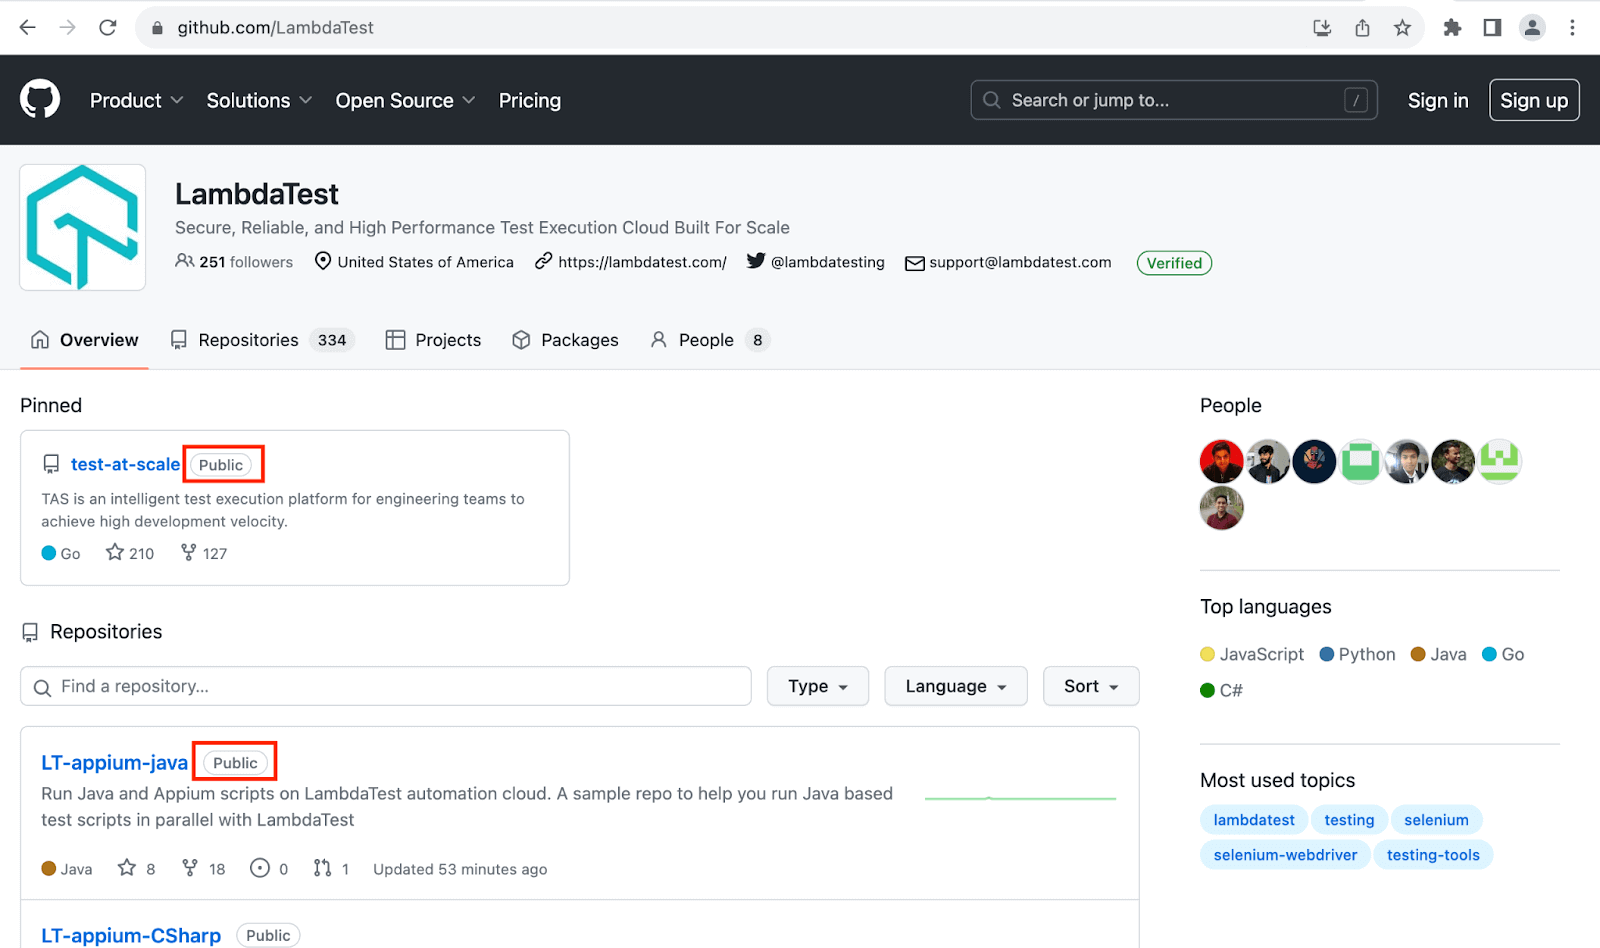Click the Sign up button
The image size is (1600, 948).
[x=1533, y=101]
